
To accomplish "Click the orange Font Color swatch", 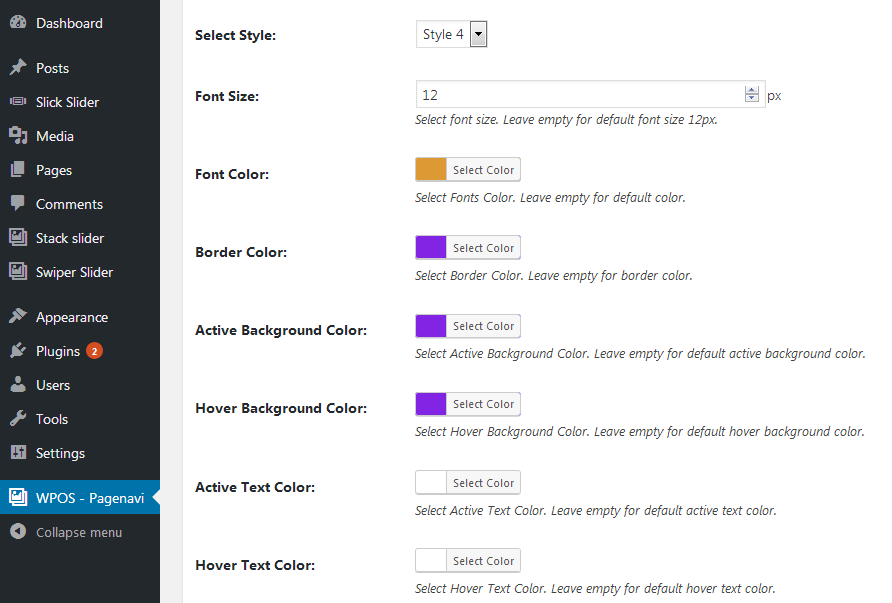I will pyautogui.click(x=431, y=170).
